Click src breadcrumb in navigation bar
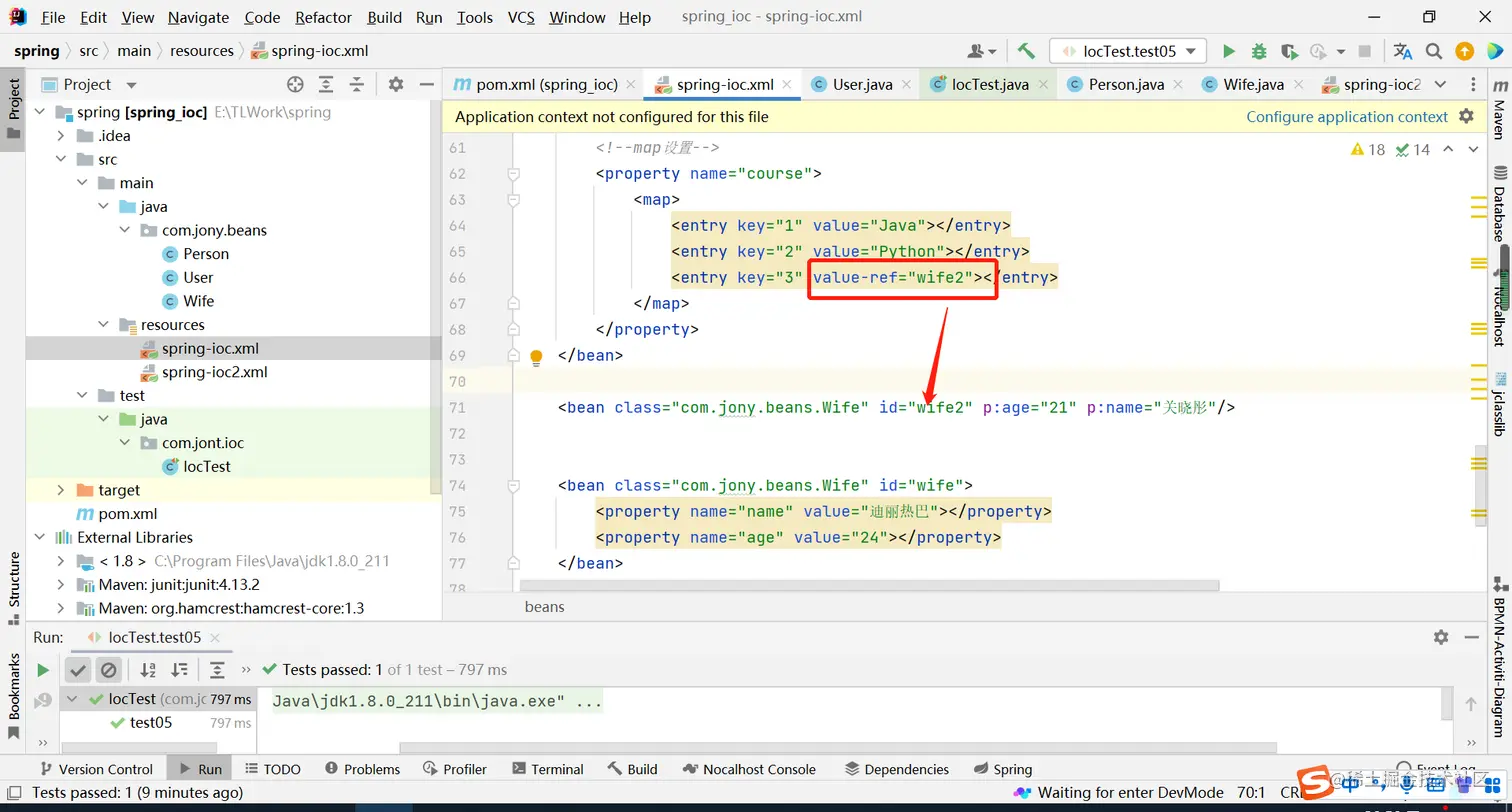 (89, 51)
